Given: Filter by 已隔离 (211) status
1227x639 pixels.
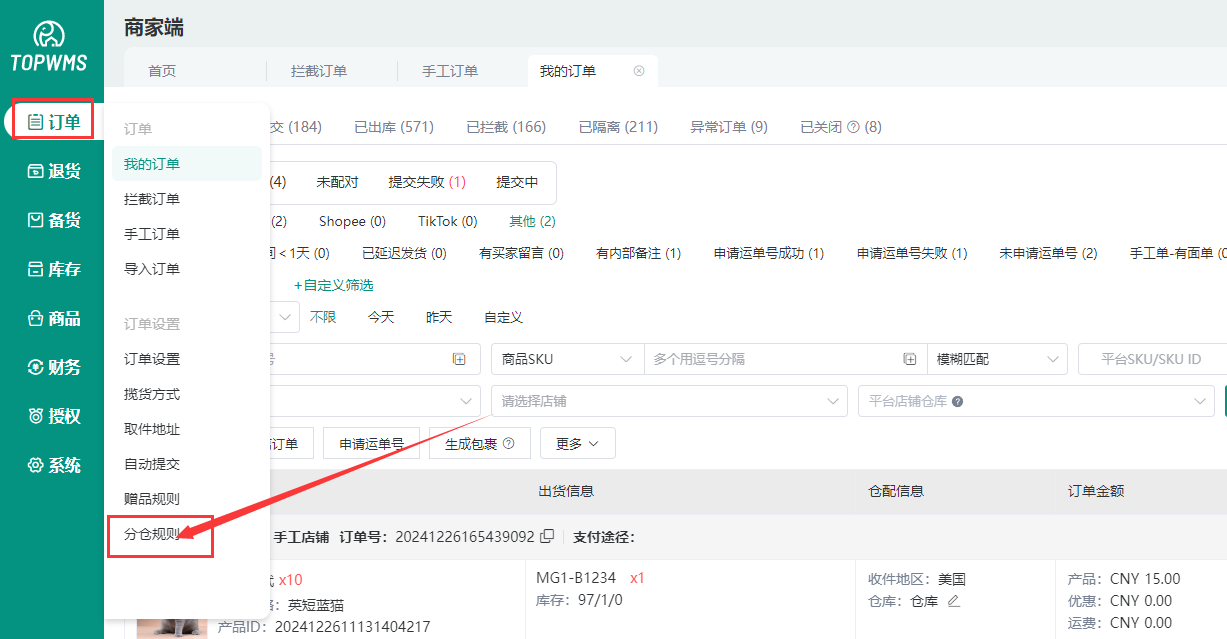Looking at the screenshot, I should click(x=618, y=127).
